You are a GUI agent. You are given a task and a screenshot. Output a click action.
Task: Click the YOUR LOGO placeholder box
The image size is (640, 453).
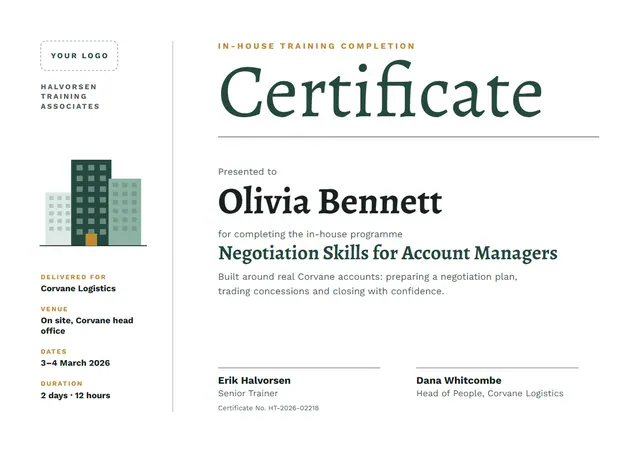79,56
